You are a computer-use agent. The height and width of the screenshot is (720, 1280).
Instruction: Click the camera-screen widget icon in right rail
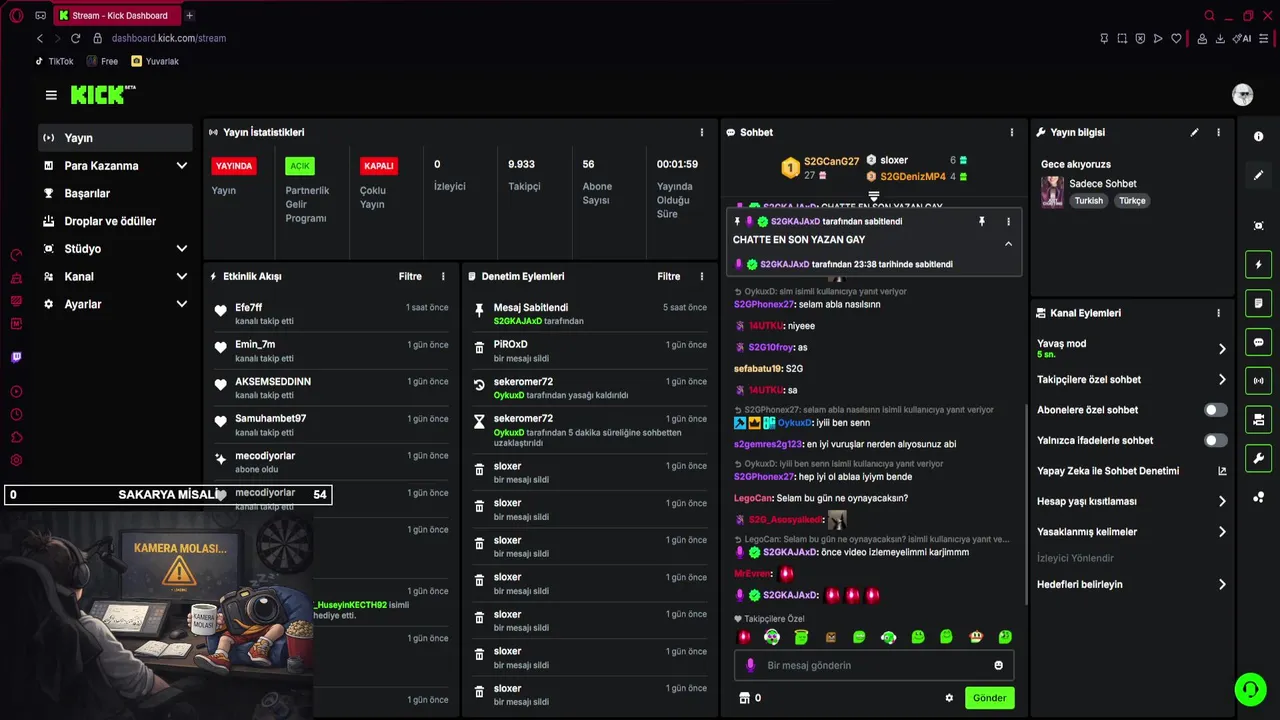coord(1258,419)
